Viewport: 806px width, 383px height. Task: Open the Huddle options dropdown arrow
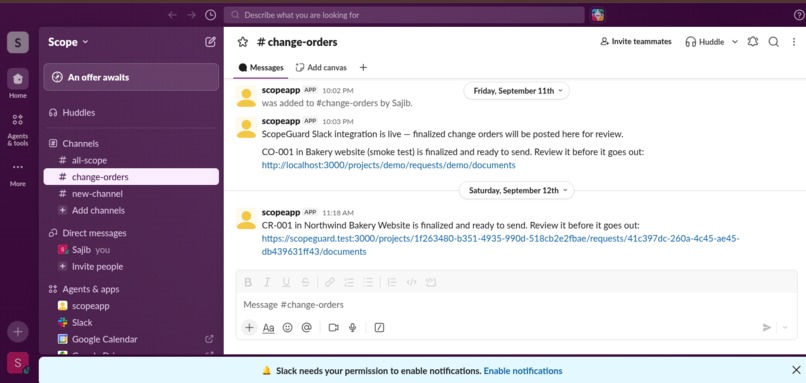pos(735,42)
